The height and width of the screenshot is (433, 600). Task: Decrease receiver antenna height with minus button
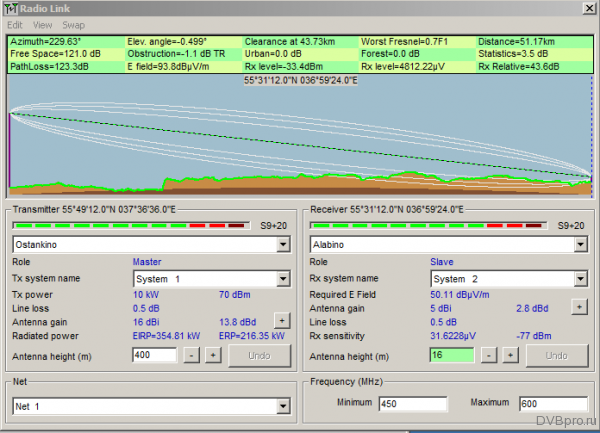tap(491, 355)
